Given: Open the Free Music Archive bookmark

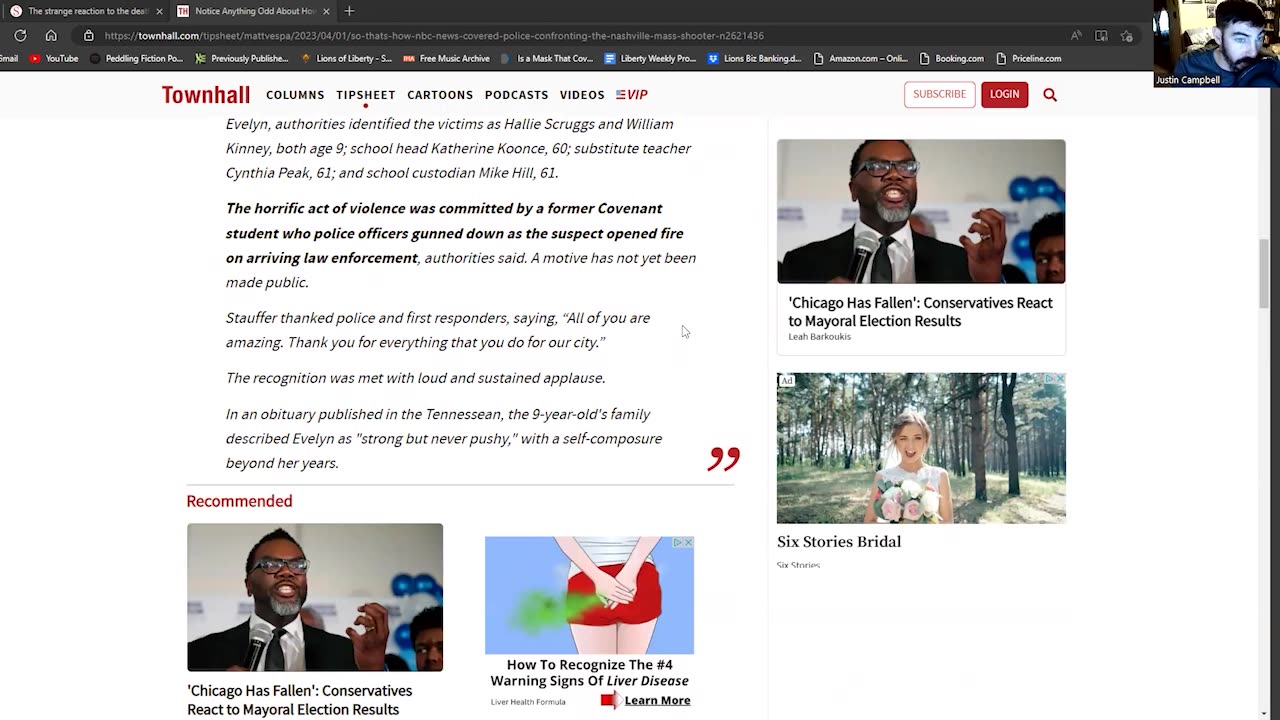Looking at the screenshot, I should (x=446, y=58).
